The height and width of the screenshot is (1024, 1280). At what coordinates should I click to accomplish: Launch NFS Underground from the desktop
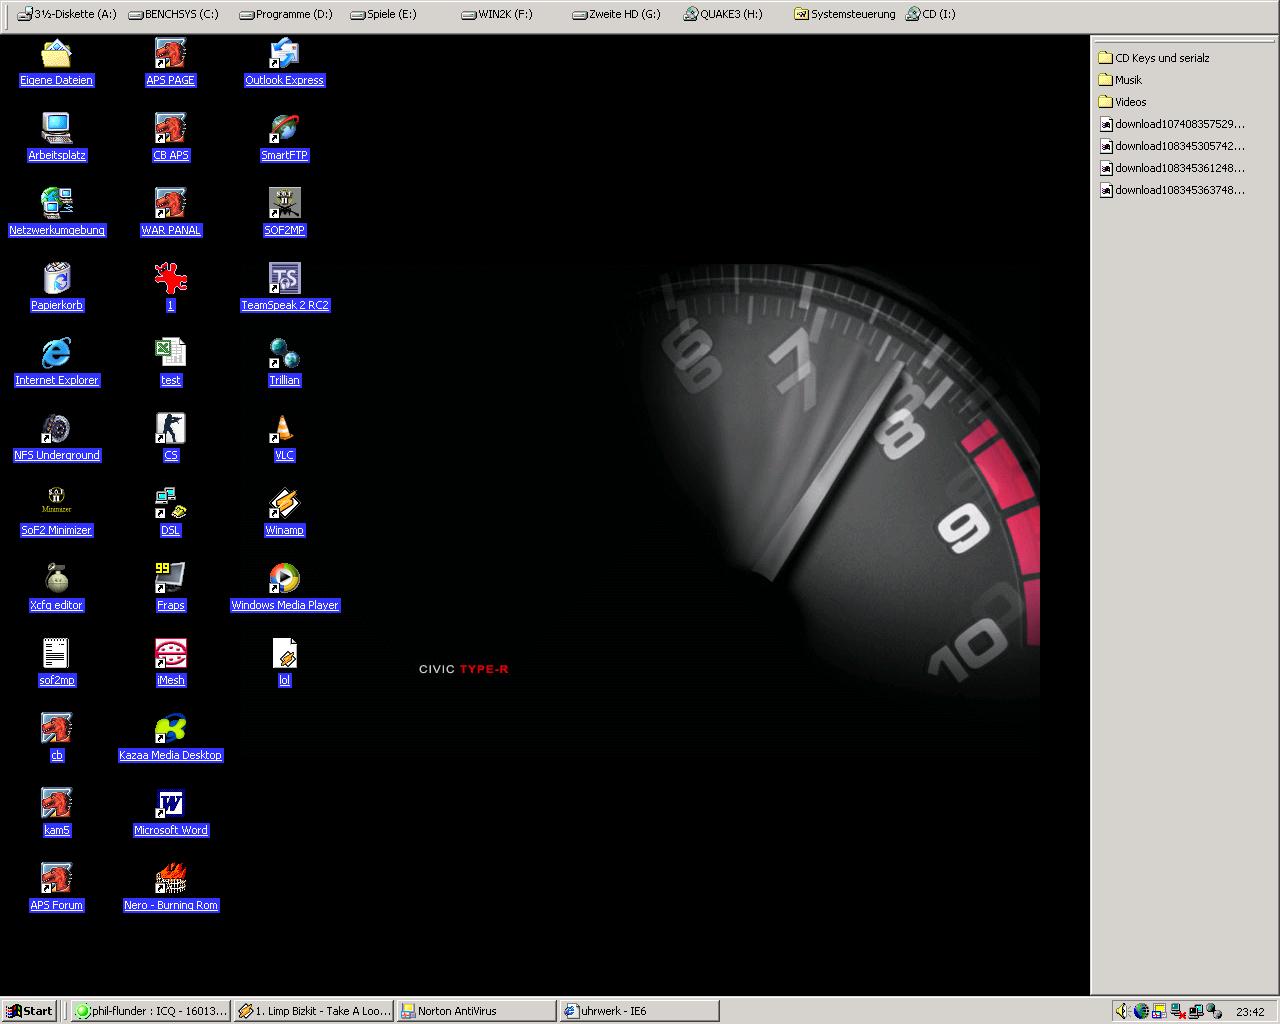pyautogui.click(x=57, y=429)
